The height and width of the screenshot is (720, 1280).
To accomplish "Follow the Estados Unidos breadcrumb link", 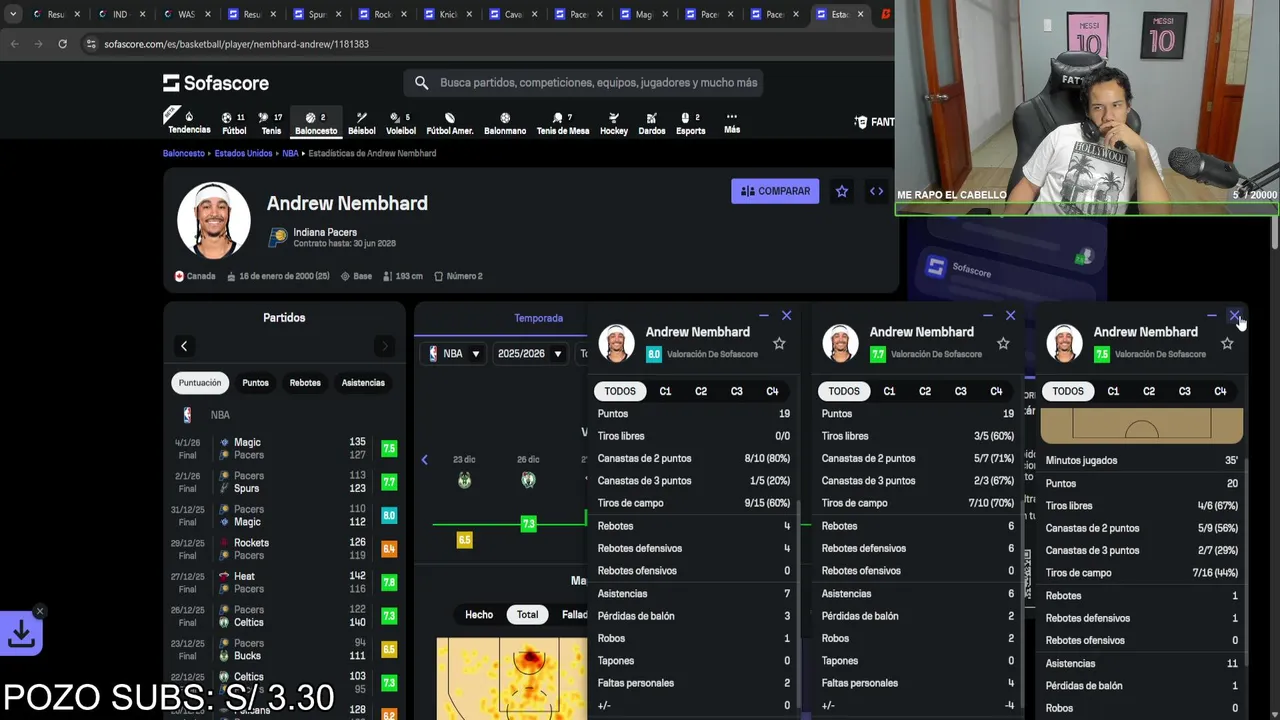I will click(x=243, y=153).
